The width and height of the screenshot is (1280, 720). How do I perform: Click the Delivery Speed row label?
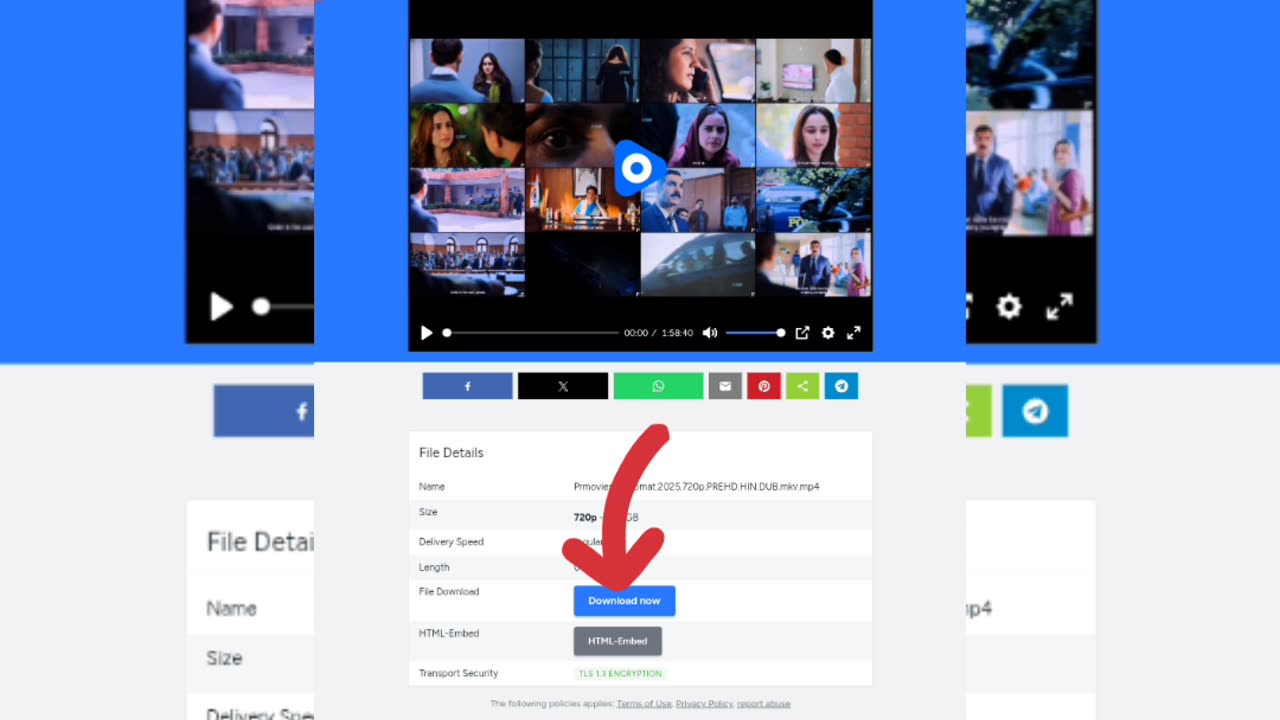(x=451, y=542)
